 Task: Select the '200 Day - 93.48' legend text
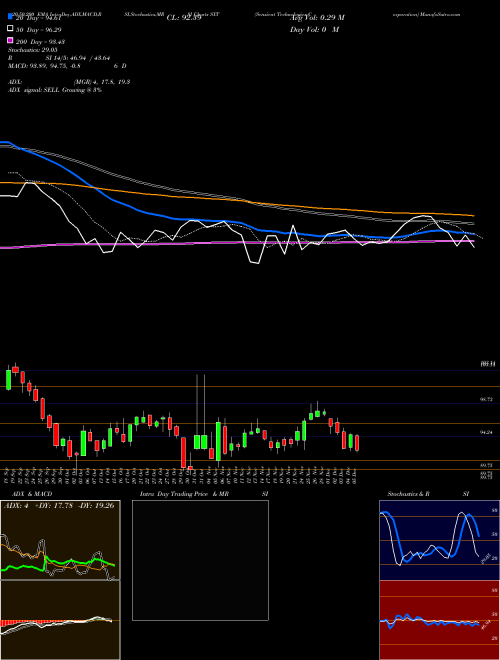(x=40, y=42)
